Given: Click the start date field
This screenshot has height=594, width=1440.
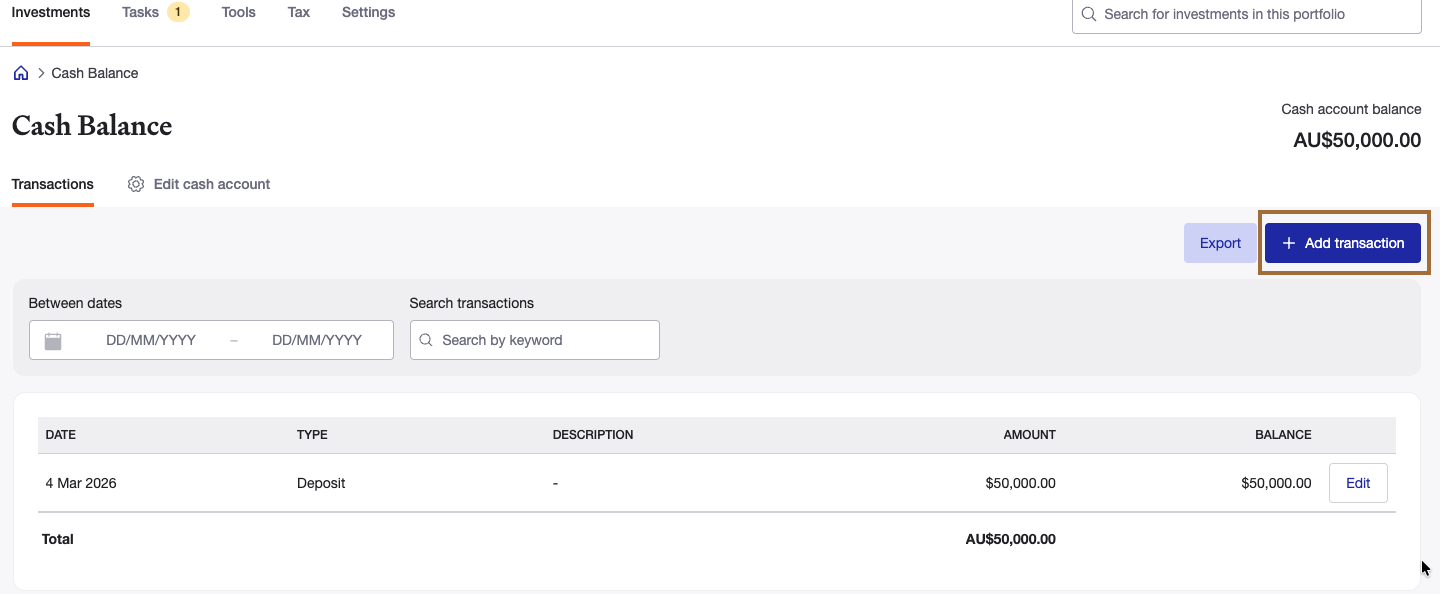Looking at the screenshot, I should point(151,340).
